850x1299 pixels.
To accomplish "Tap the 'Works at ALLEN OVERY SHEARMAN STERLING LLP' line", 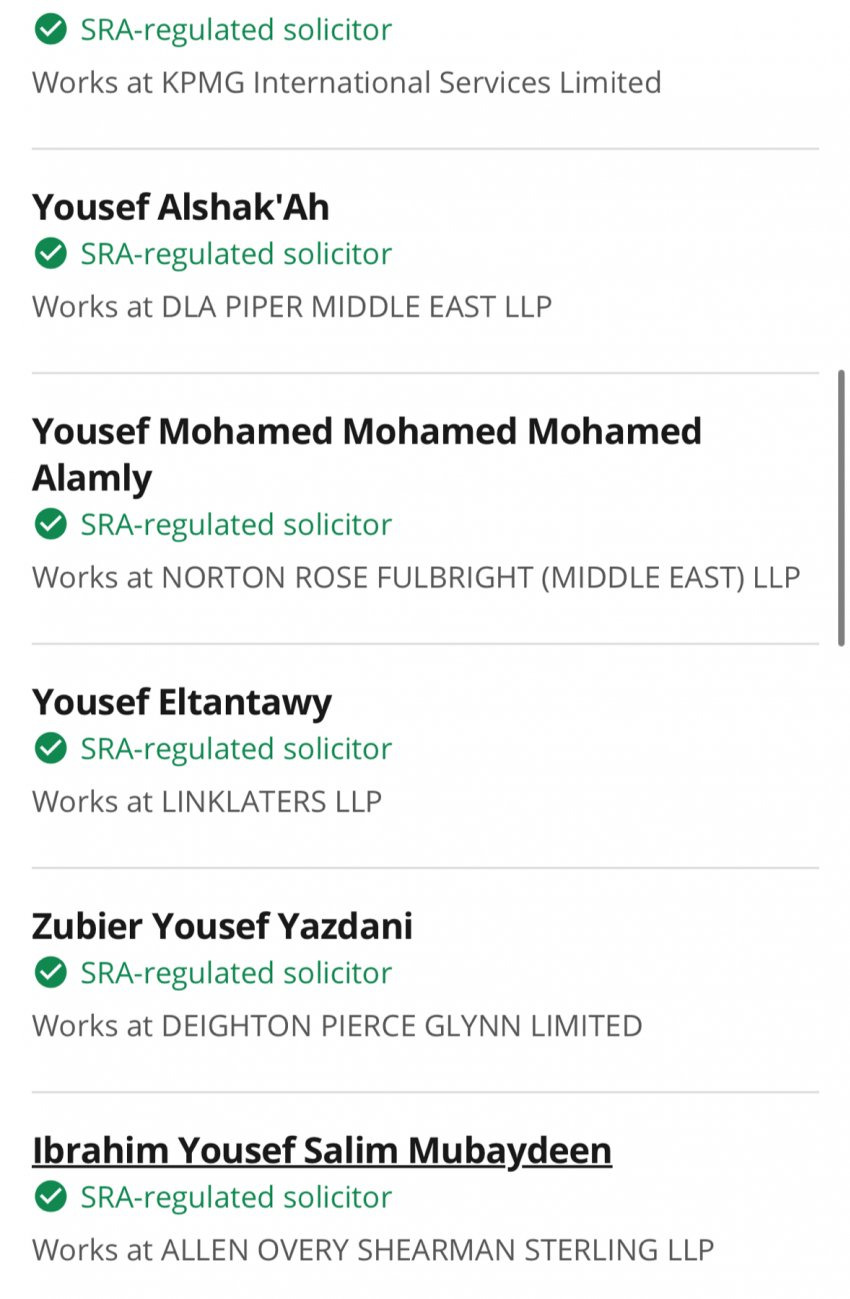I will [x=372, y=1249].
